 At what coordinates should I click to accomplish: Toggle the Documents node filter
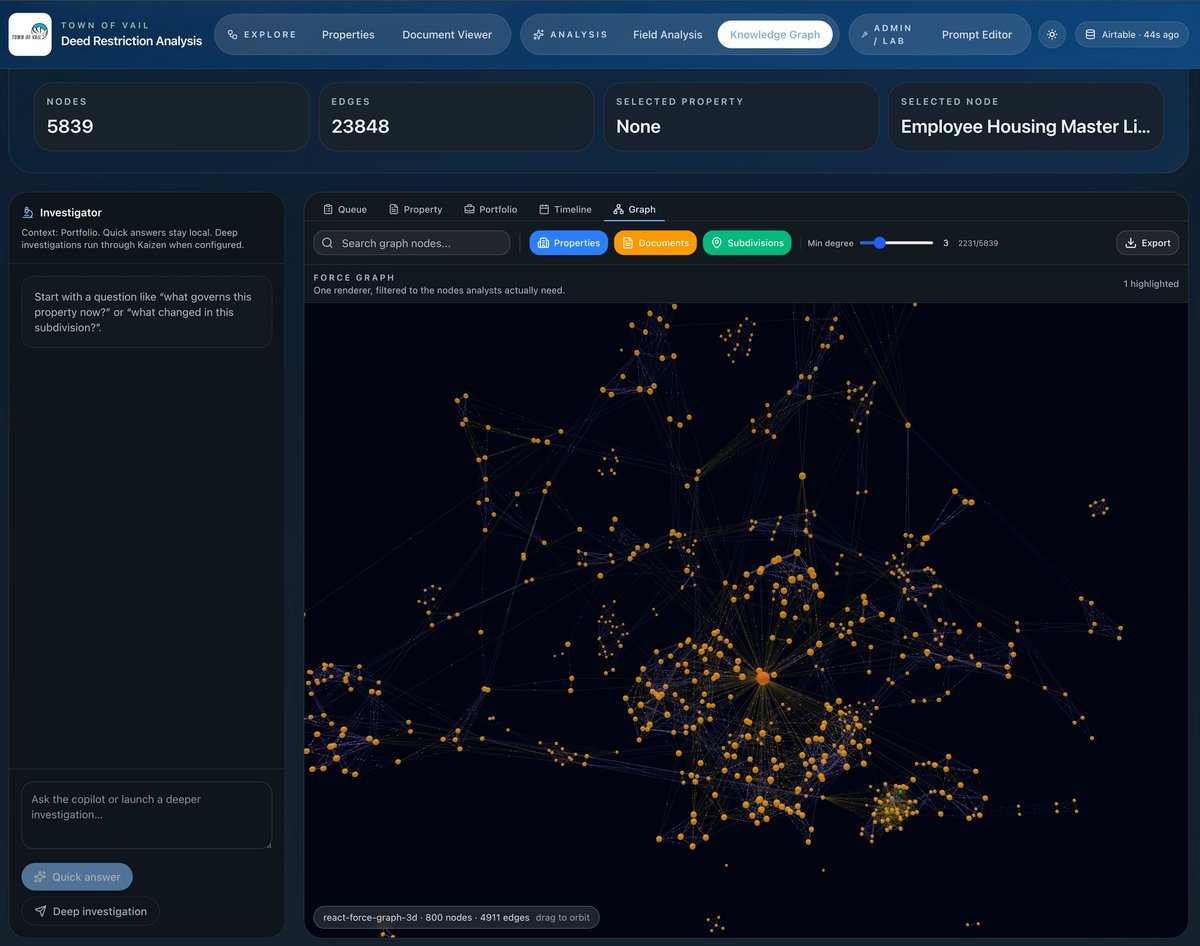coord(655,243)
